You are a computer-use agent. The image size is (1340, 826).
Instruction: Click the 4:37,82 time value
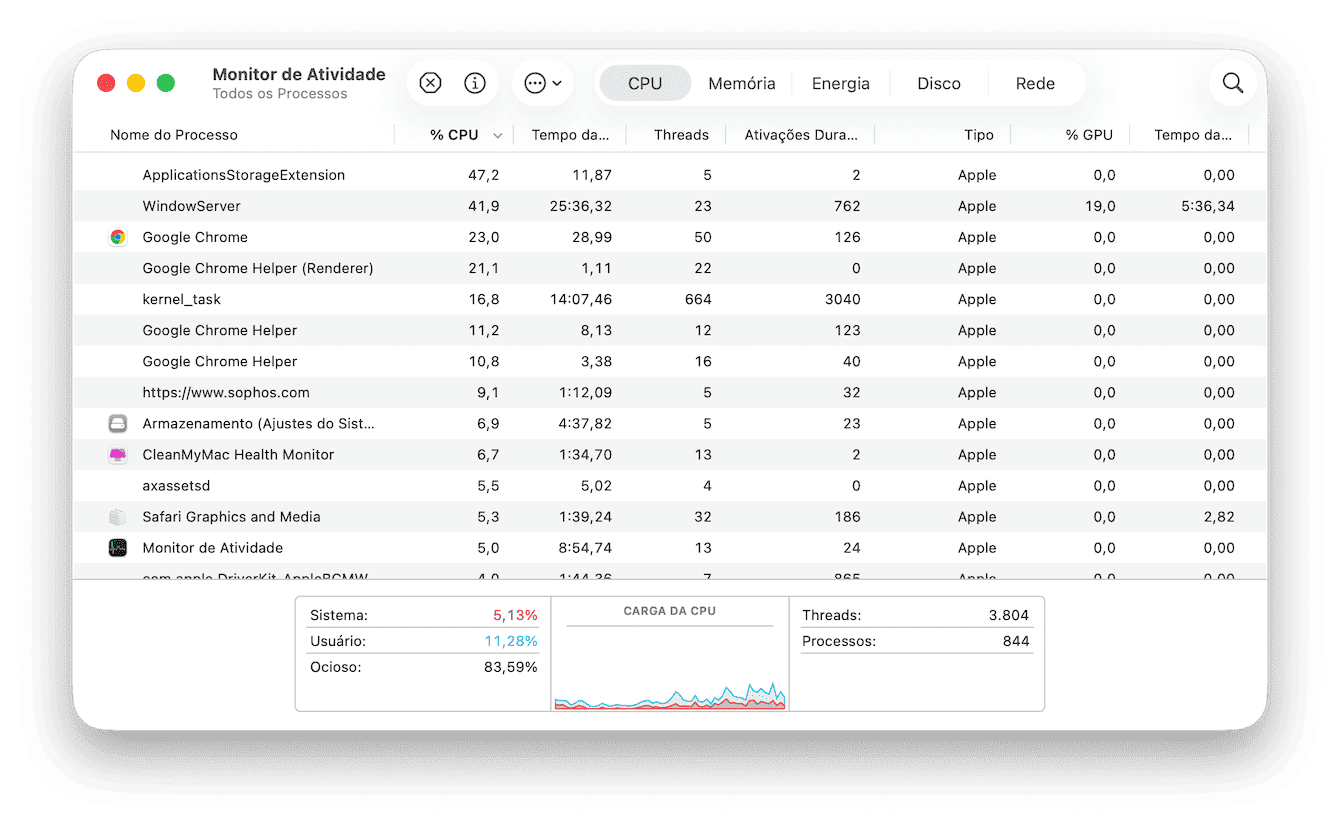[x=585, y=423]
